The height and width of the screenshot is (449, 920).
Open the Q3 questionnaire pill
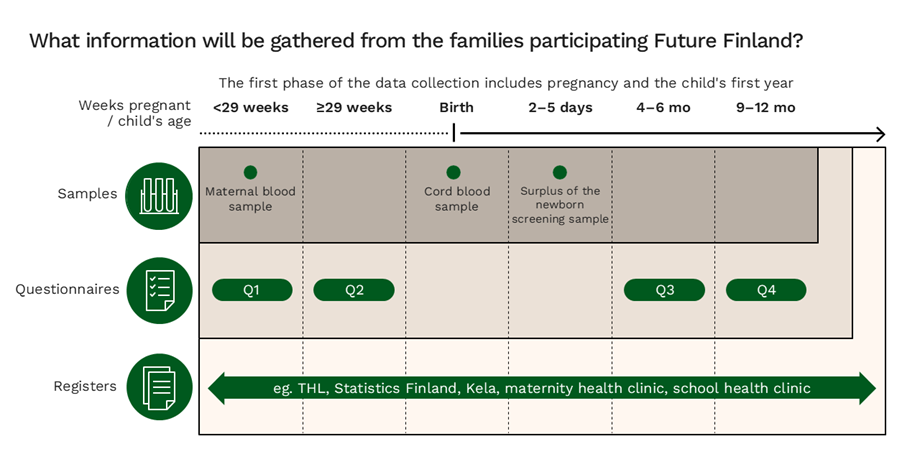(x=664, y=290)
